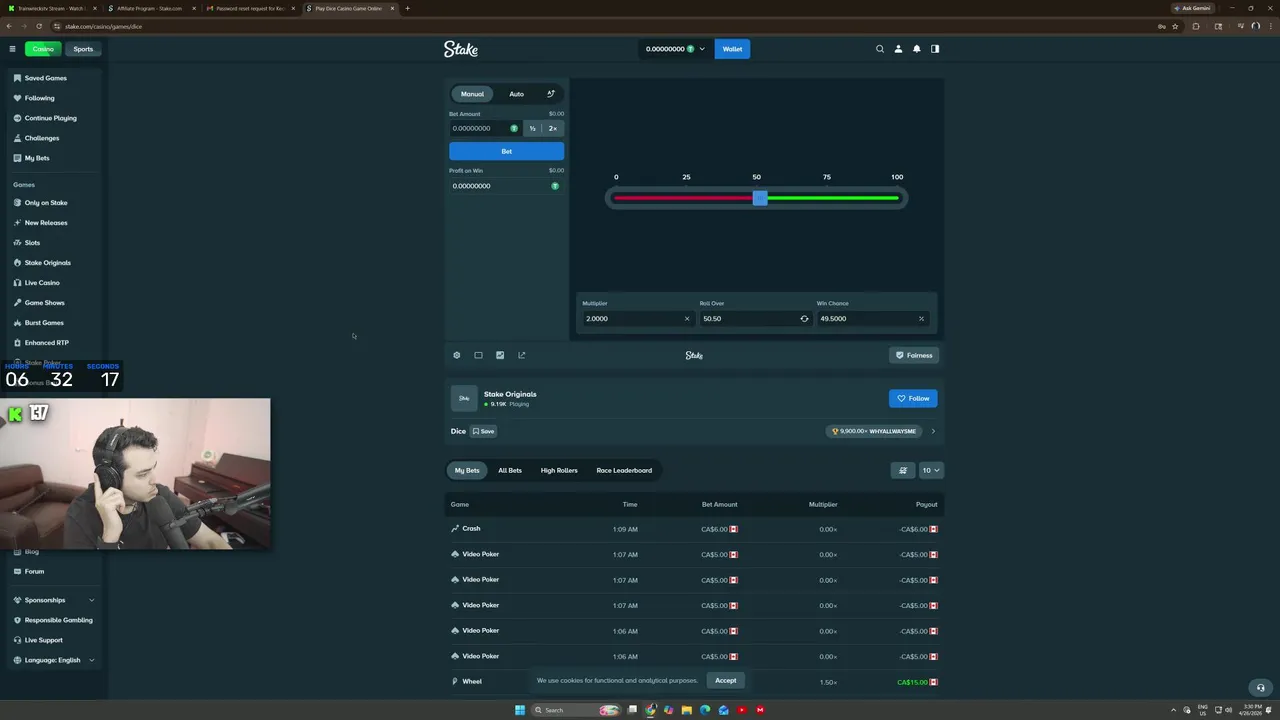
Task: Double the bet with 2× button
Action: pos(552,128)
